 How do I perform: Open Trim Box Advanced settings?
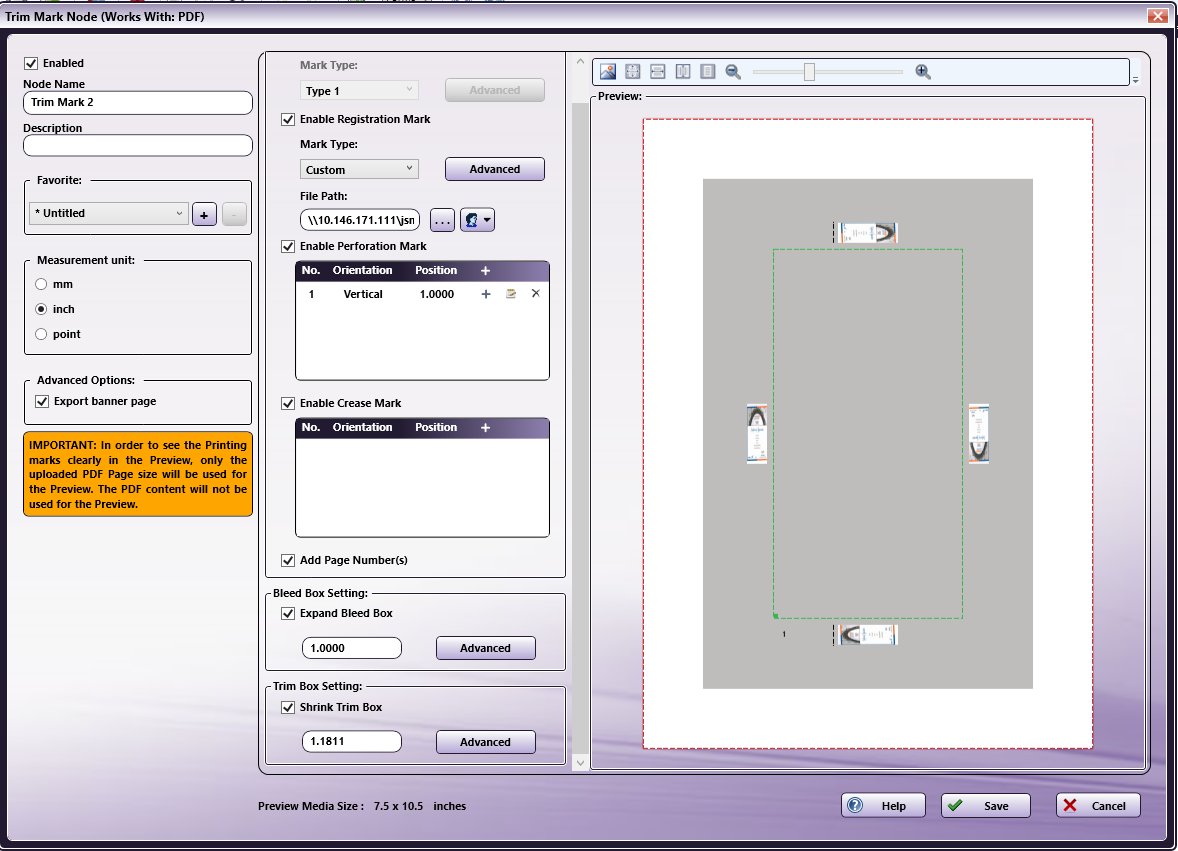(485, 741)
